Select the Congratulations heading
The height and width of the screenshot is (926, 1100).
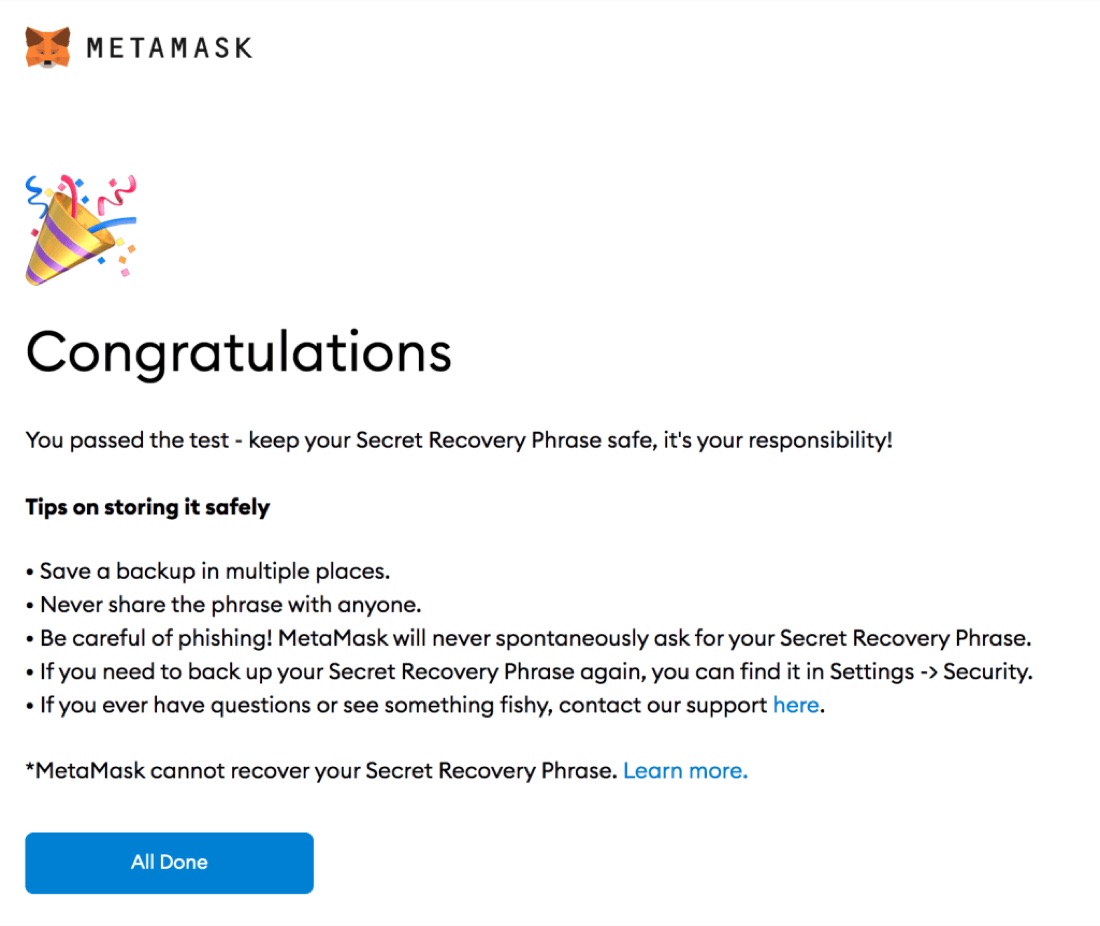click(239, 354)
